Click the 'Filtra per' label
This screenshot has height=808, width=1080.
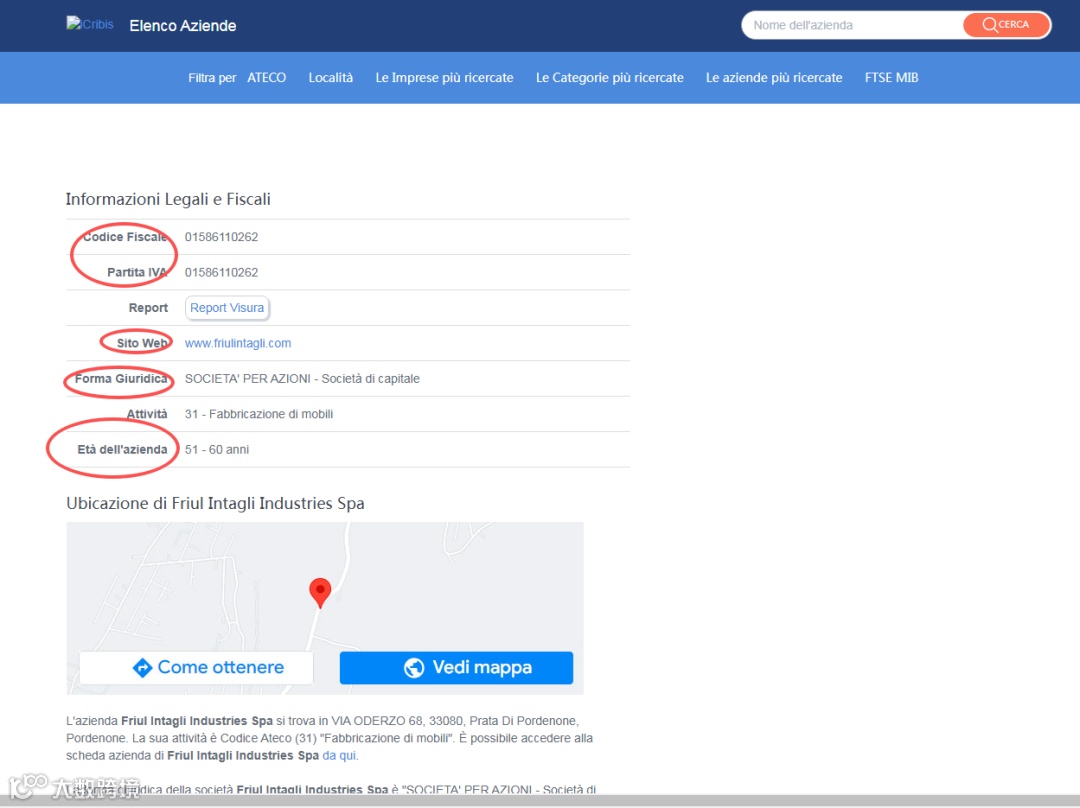pos(212,78)
